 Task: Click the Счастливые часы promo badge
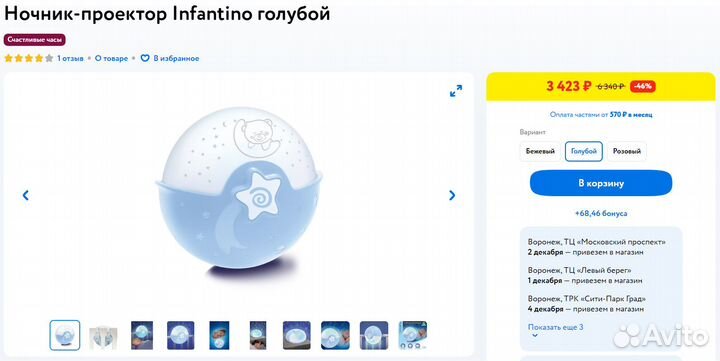coord(35,39)
